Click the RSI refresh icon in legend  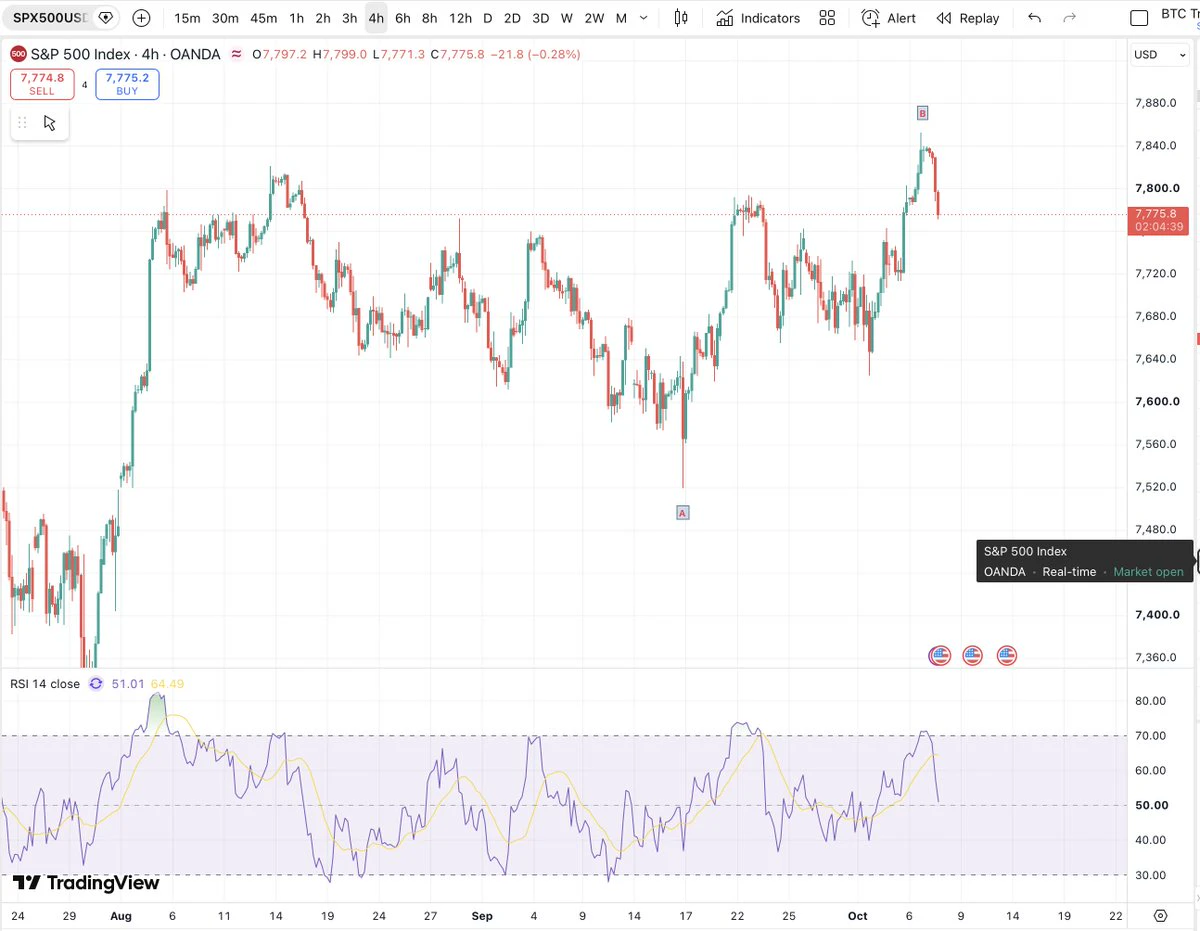pyautogui.click(x=96, y=684)
